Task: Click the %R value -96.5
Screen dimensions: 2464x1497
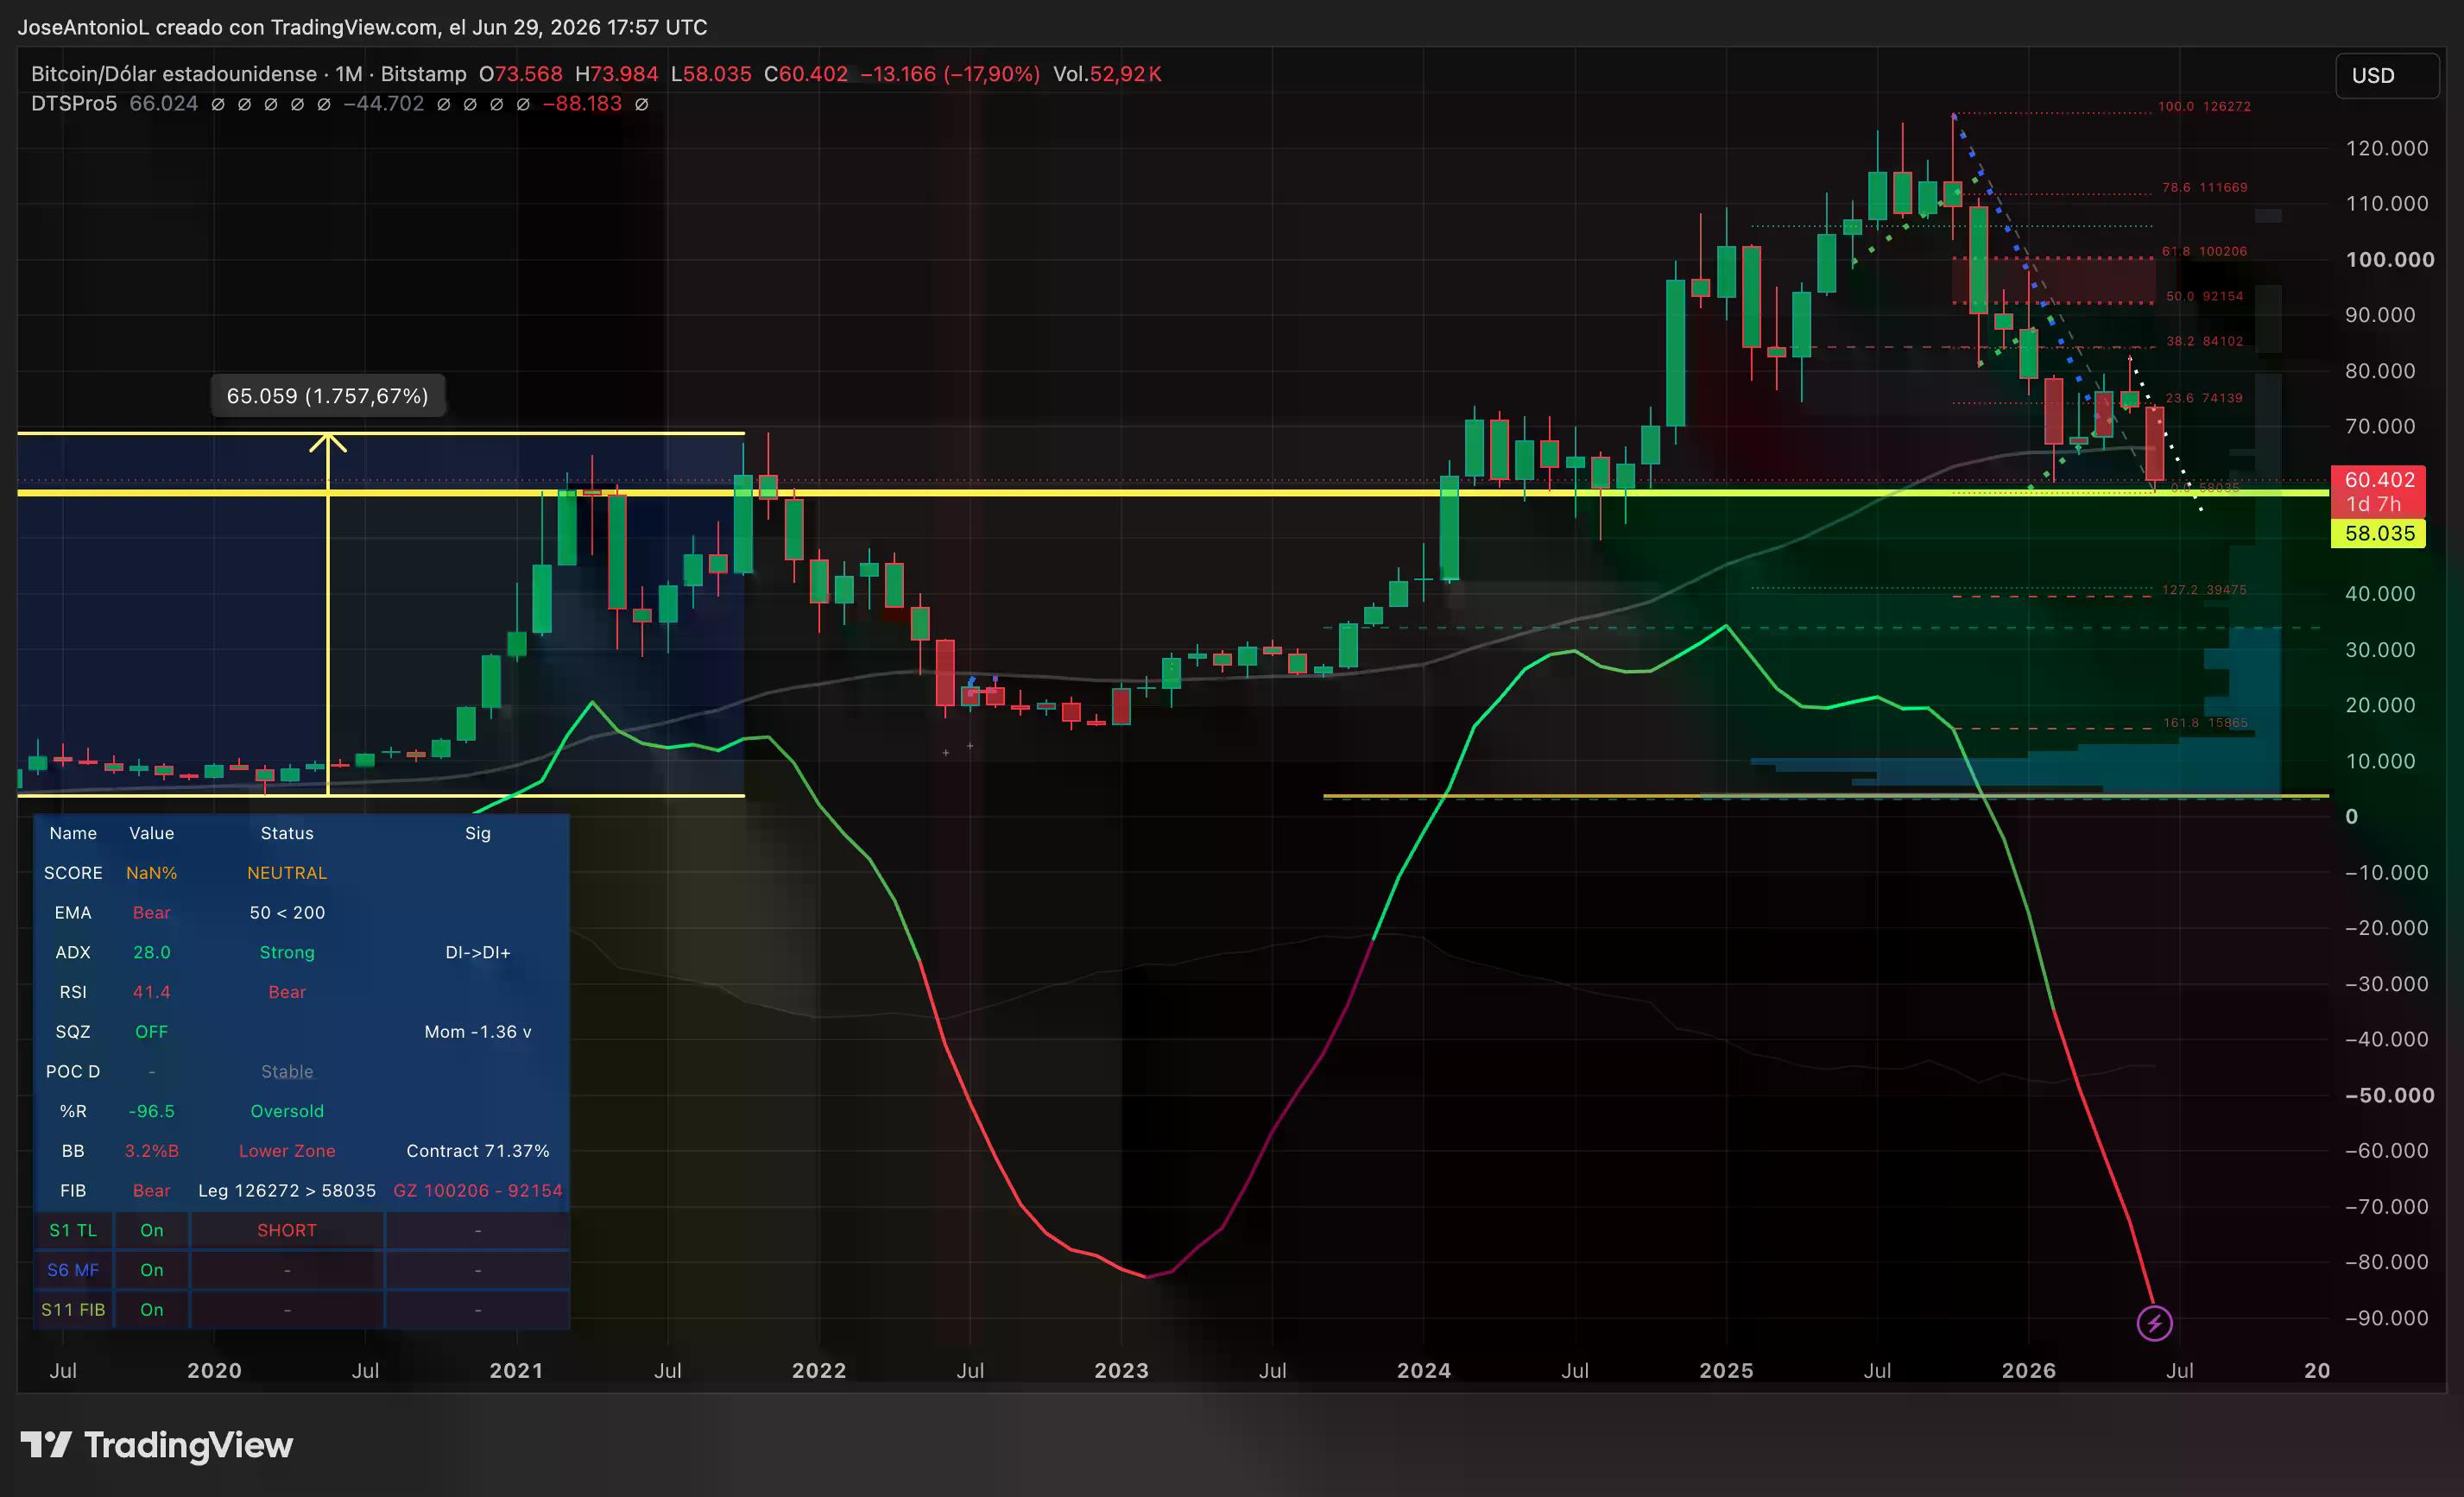Action: (152, 1111)
